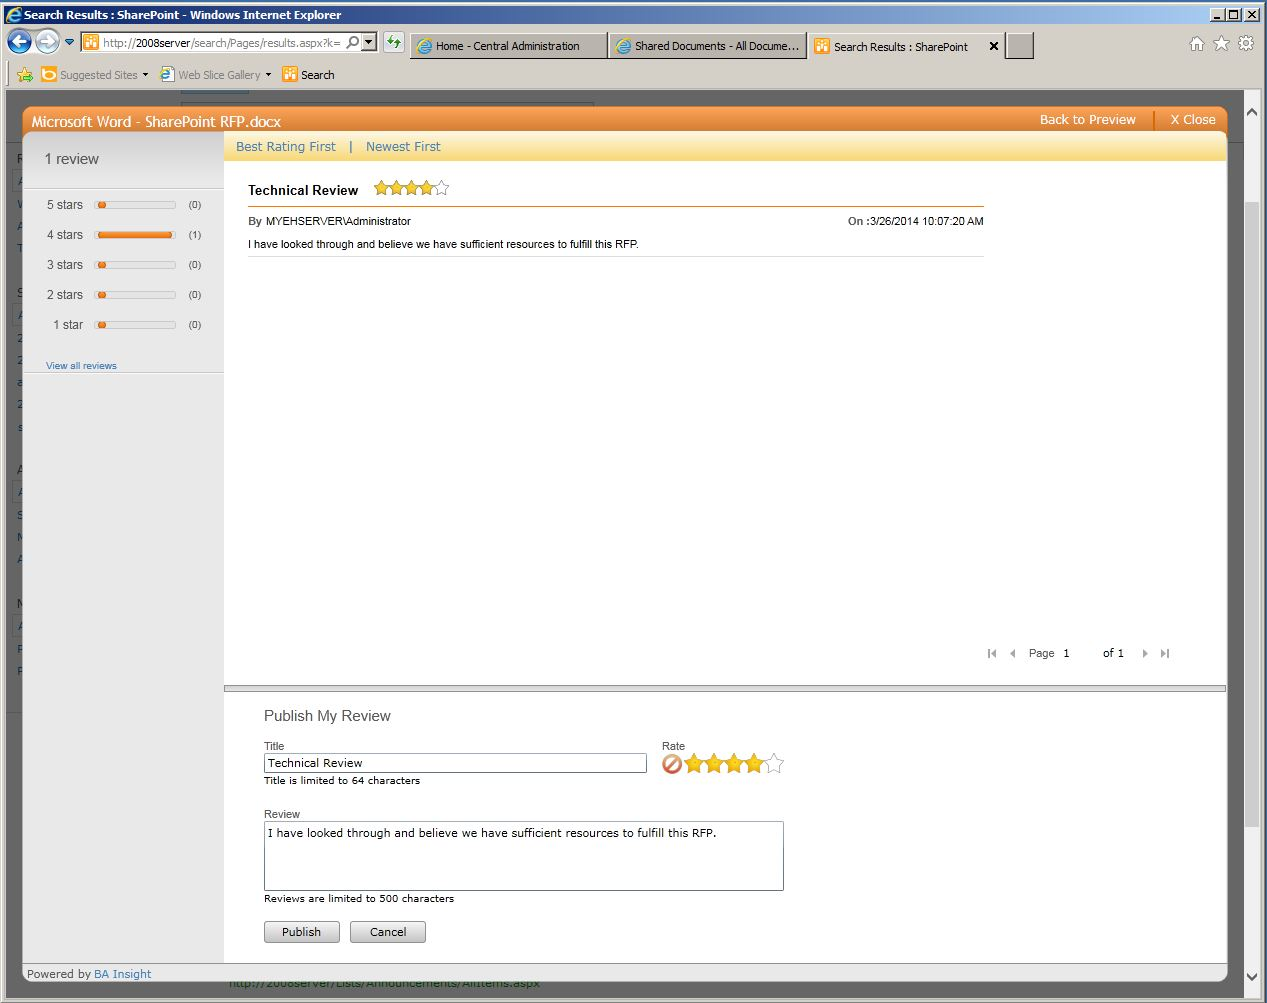Click the Technical Review heading text
Screen dimensions: 1267x1003
coord(303,190)
